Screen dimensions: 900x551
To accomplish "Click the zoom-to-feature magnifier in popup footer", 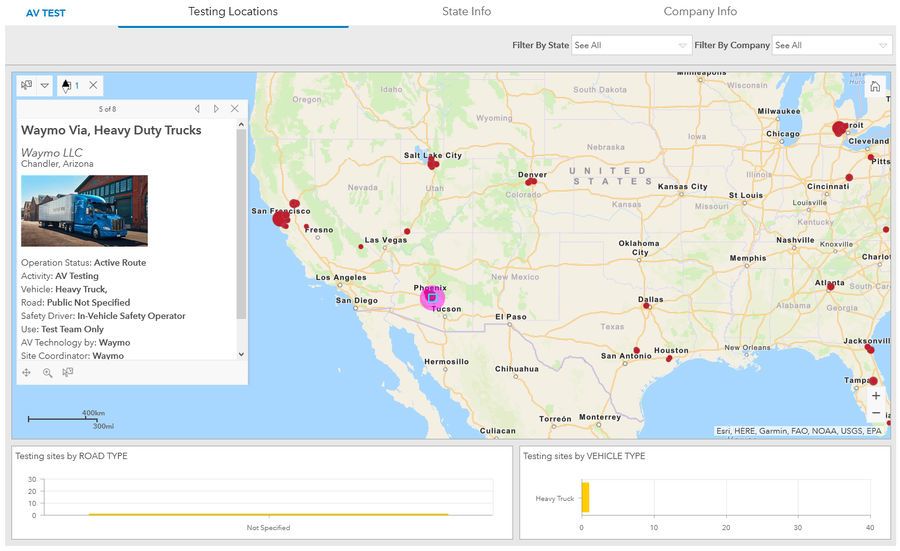I will click(48, 372).
